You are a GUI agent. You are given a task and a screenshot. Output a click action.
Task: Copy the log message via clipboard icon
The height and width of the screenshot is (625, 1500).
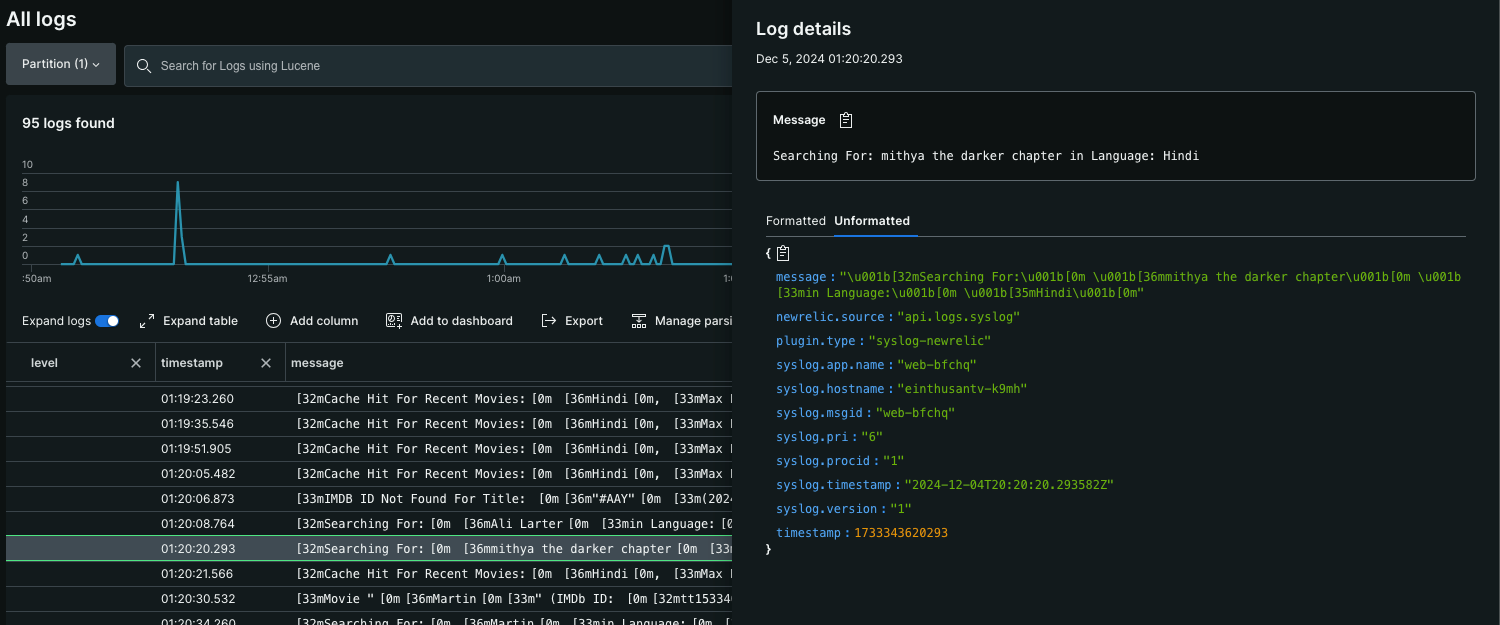[846, 120]
